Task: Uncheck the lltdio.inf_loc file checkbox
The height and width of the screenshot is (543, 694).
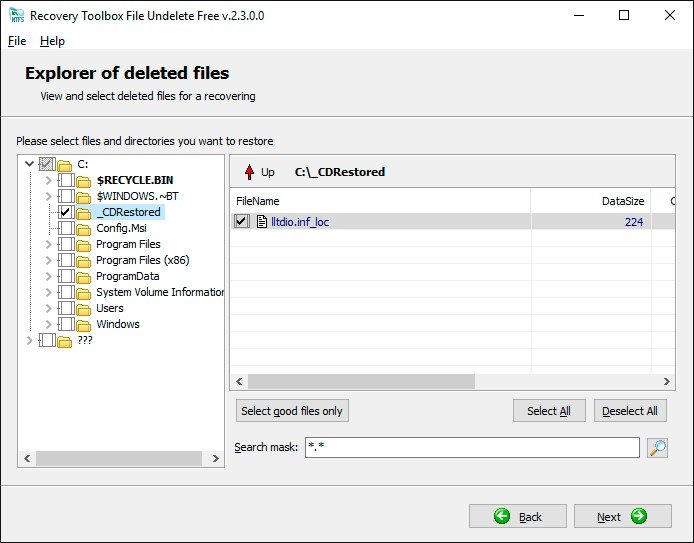Action: point(242,221)
